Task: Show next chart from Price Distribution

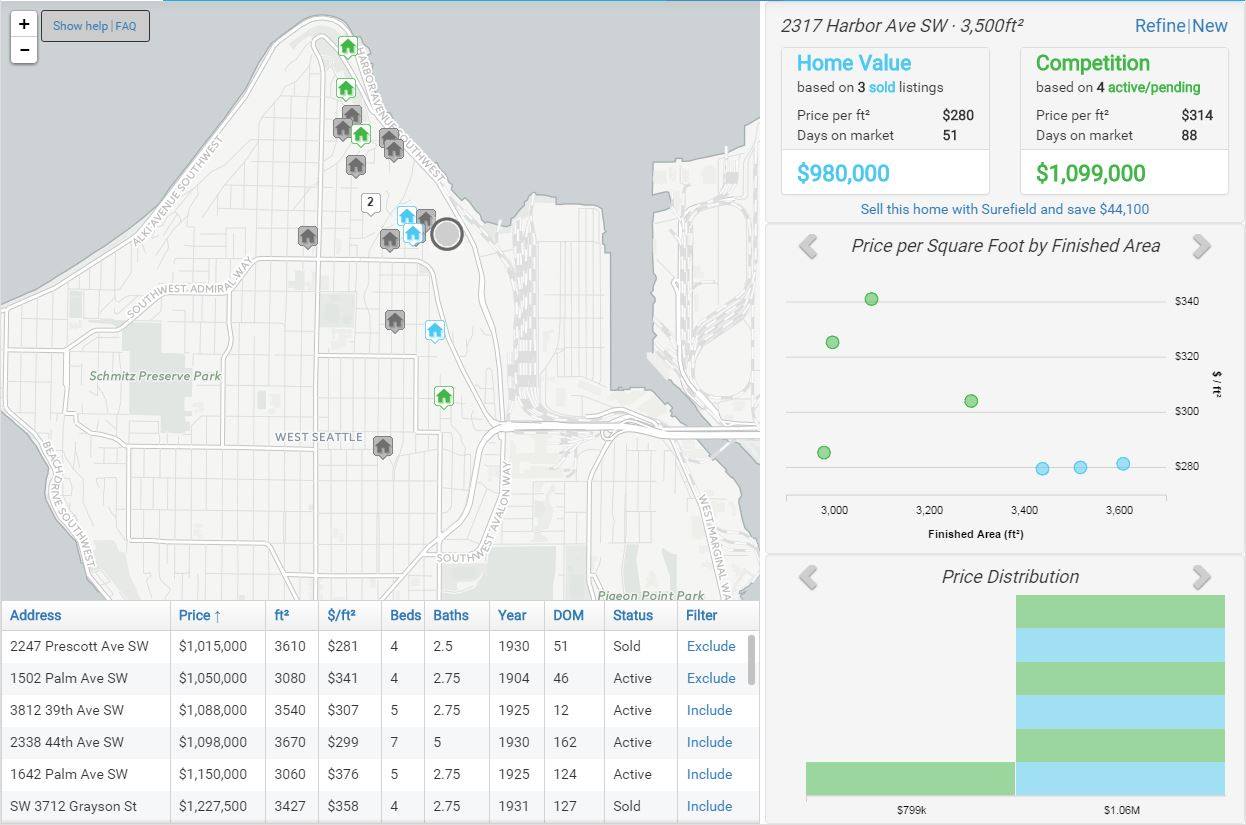Action: click(1201, 577)
